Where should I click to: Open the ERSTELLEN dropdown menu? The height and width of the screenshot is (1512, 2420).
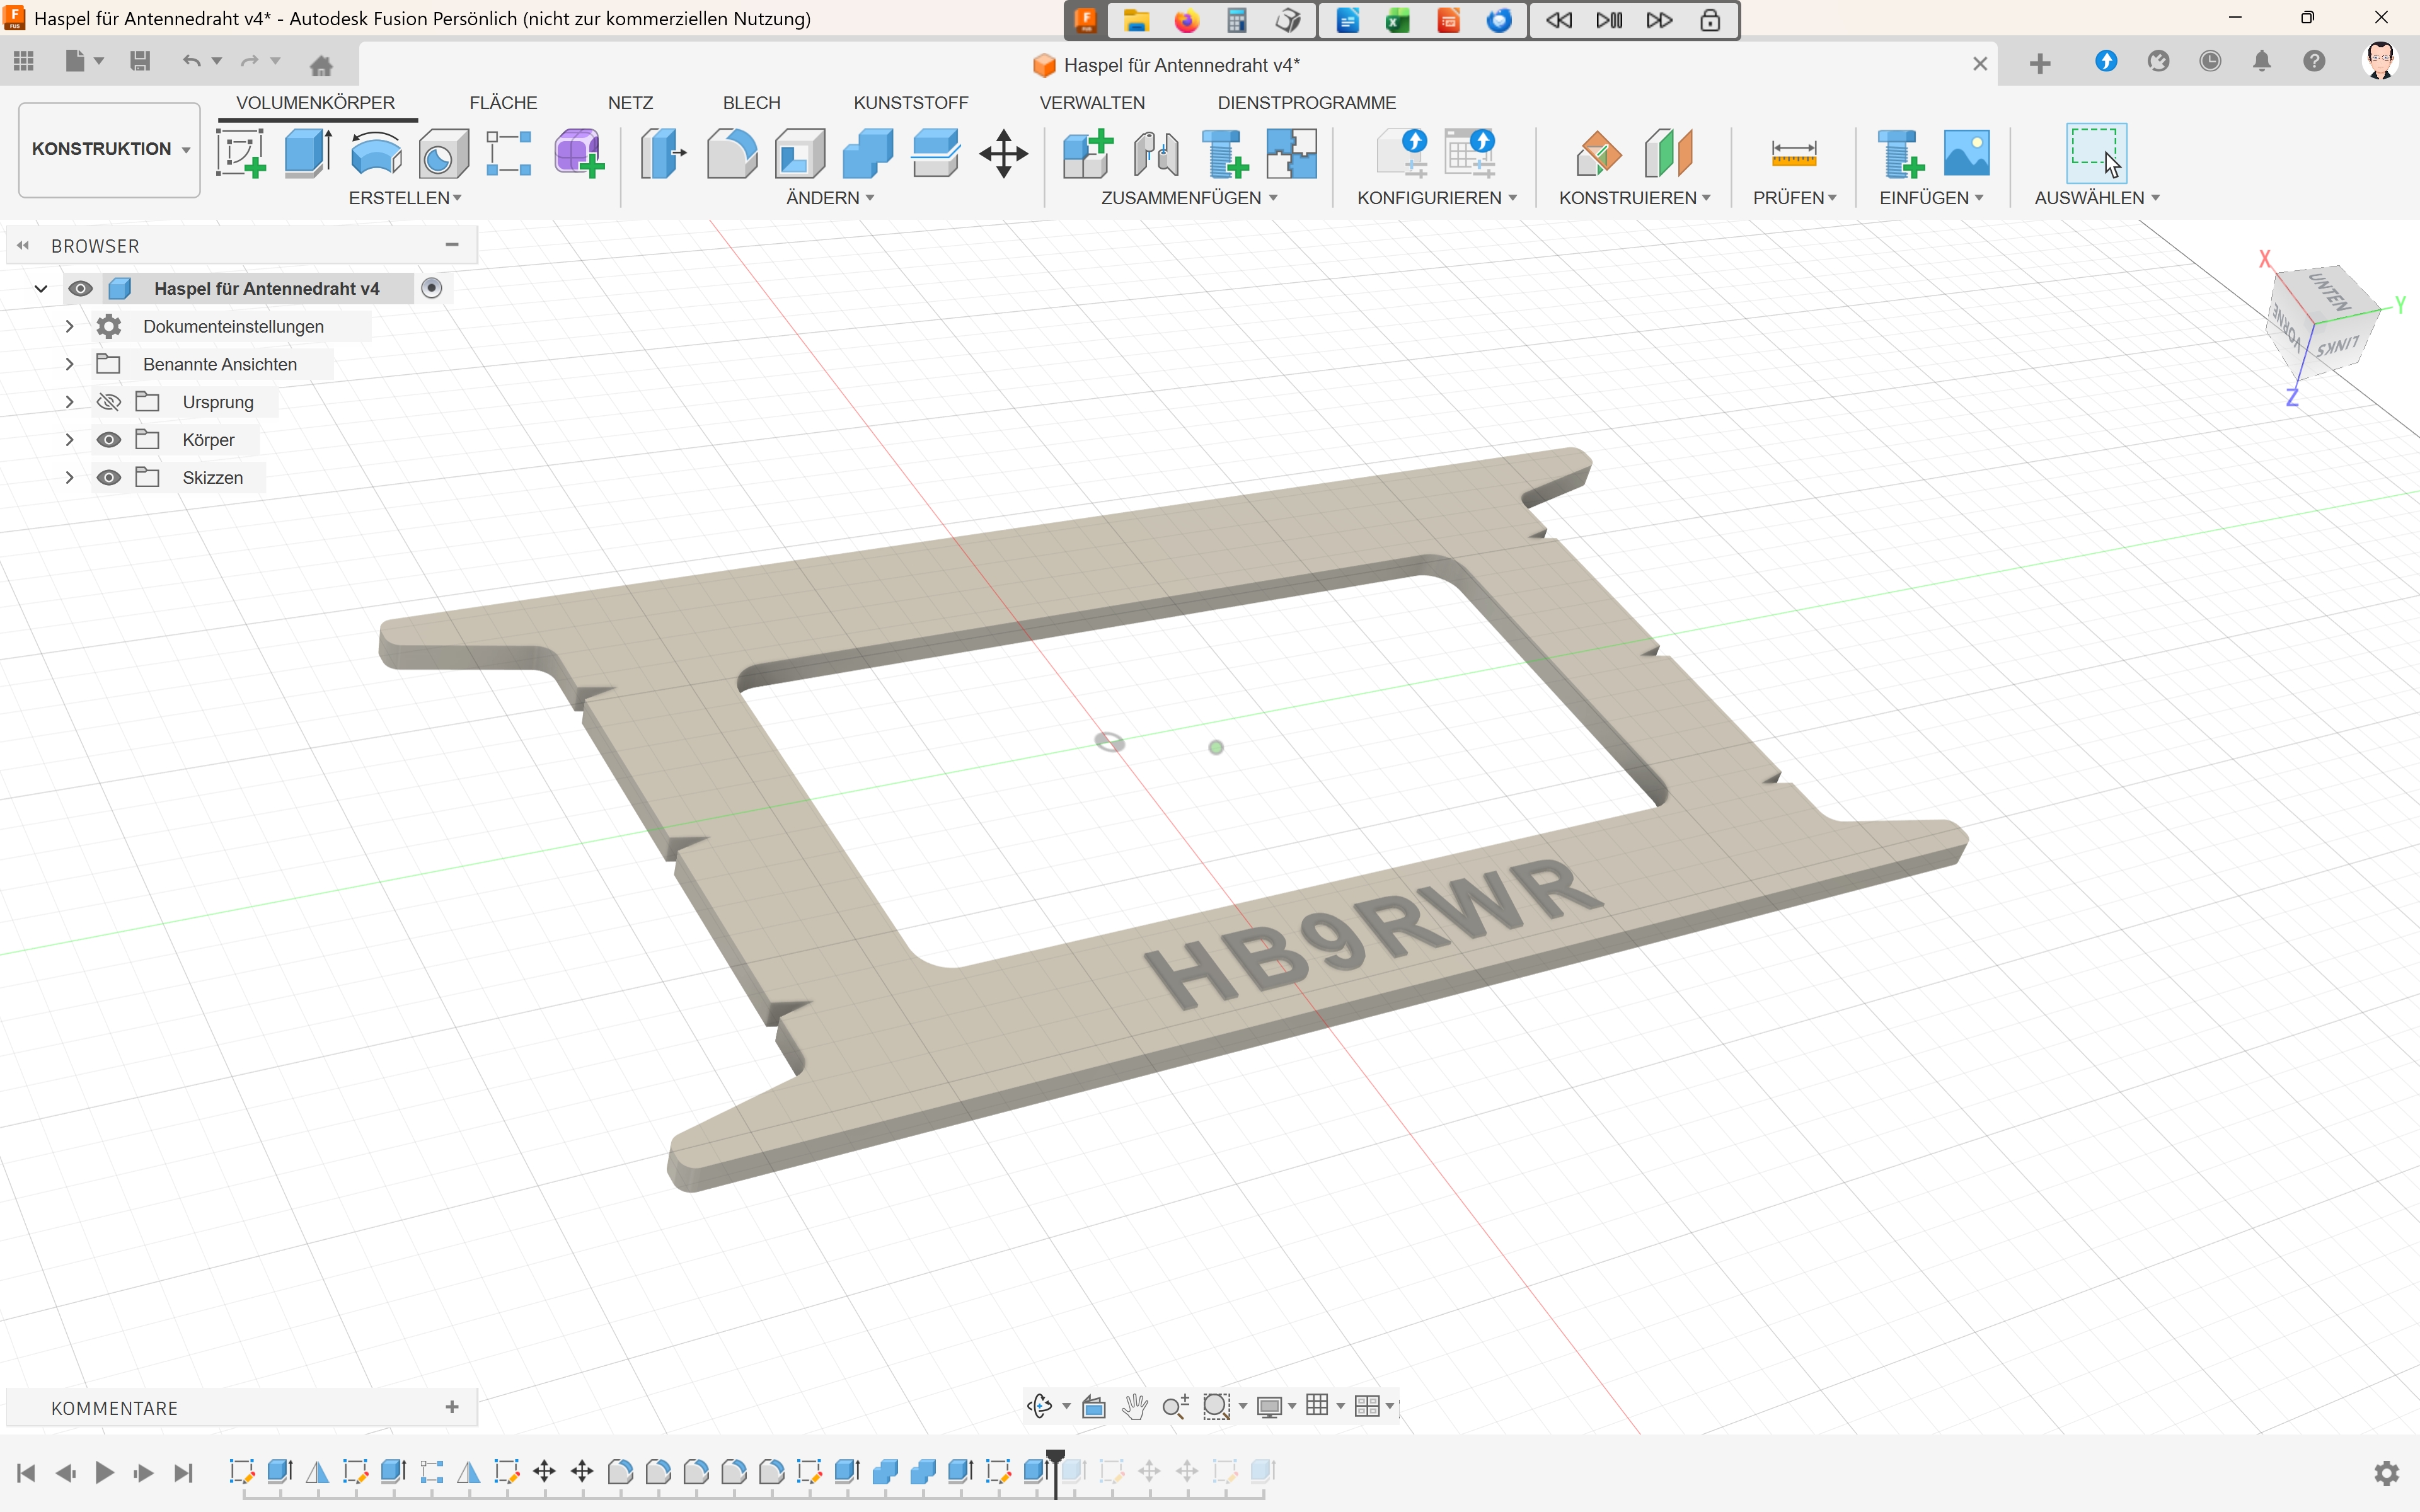pos(405,198)
